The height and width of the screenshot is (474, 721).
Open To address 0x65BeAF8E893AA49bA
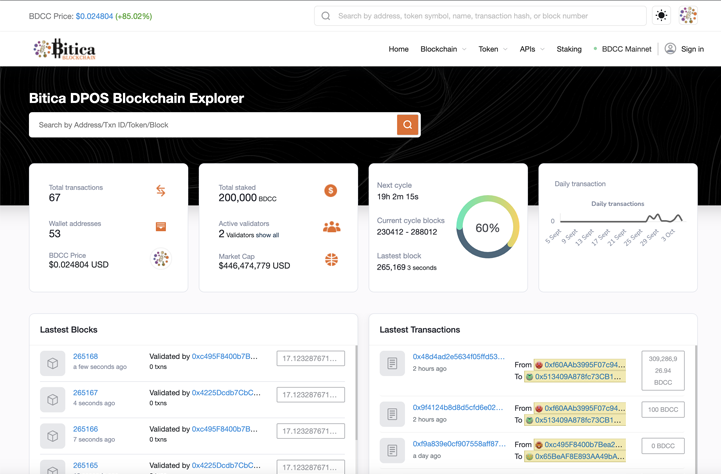(580, 457)
